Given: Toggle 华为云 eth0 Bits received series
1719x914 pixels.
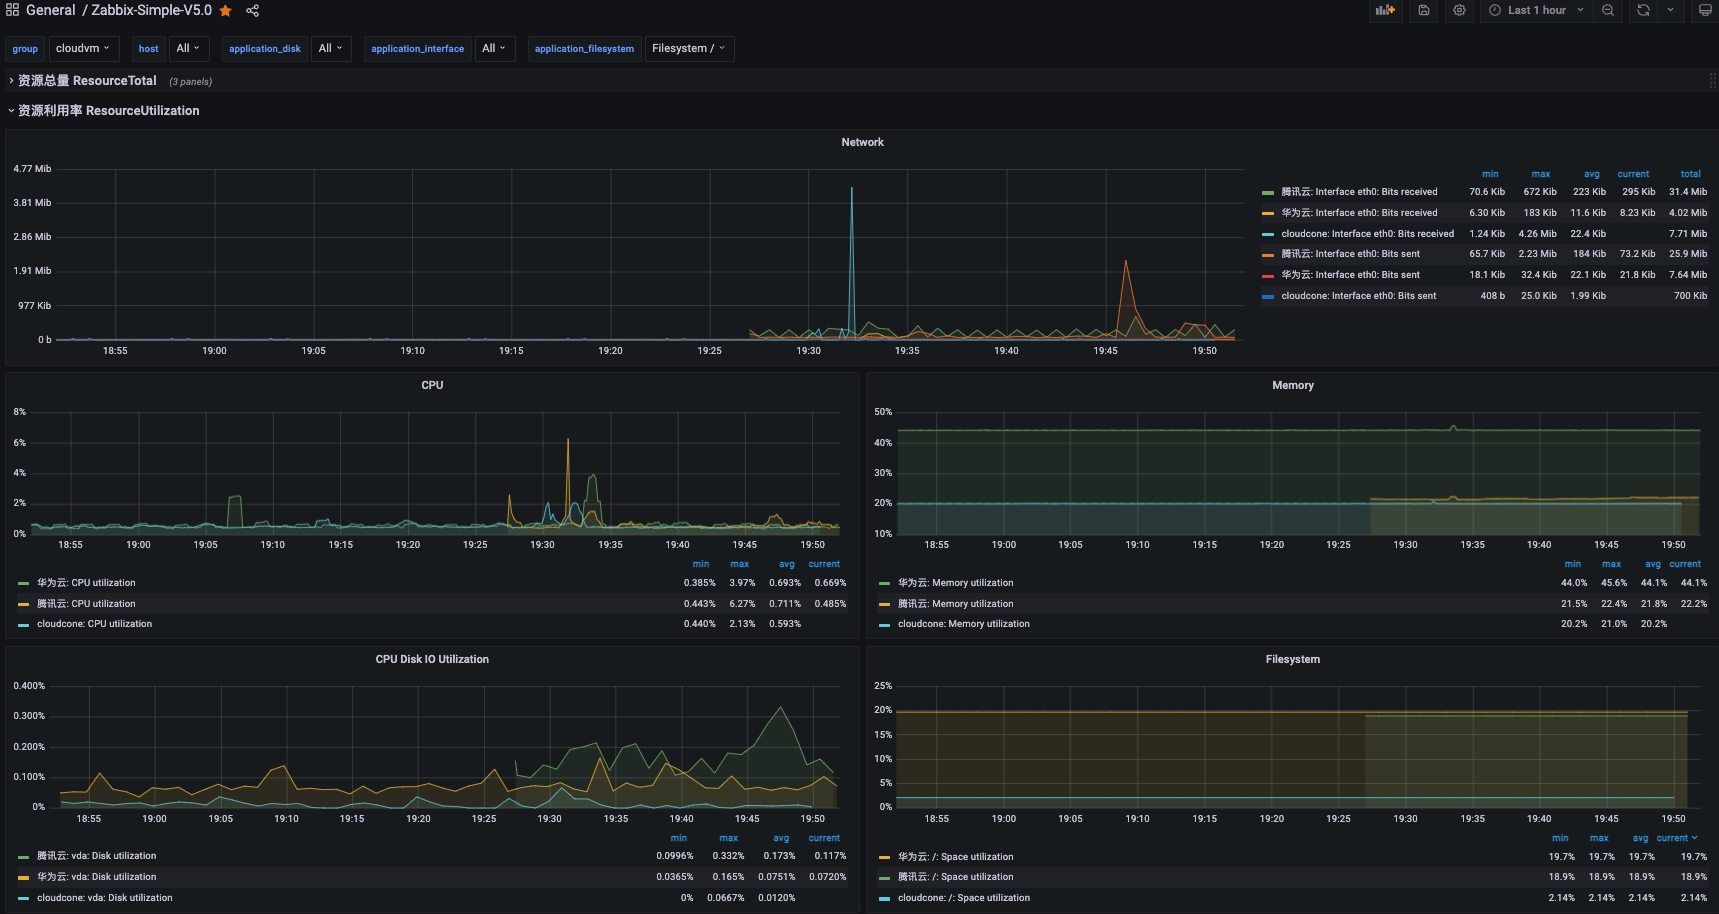Looking at the screenshot, I should click(1359, 213).
